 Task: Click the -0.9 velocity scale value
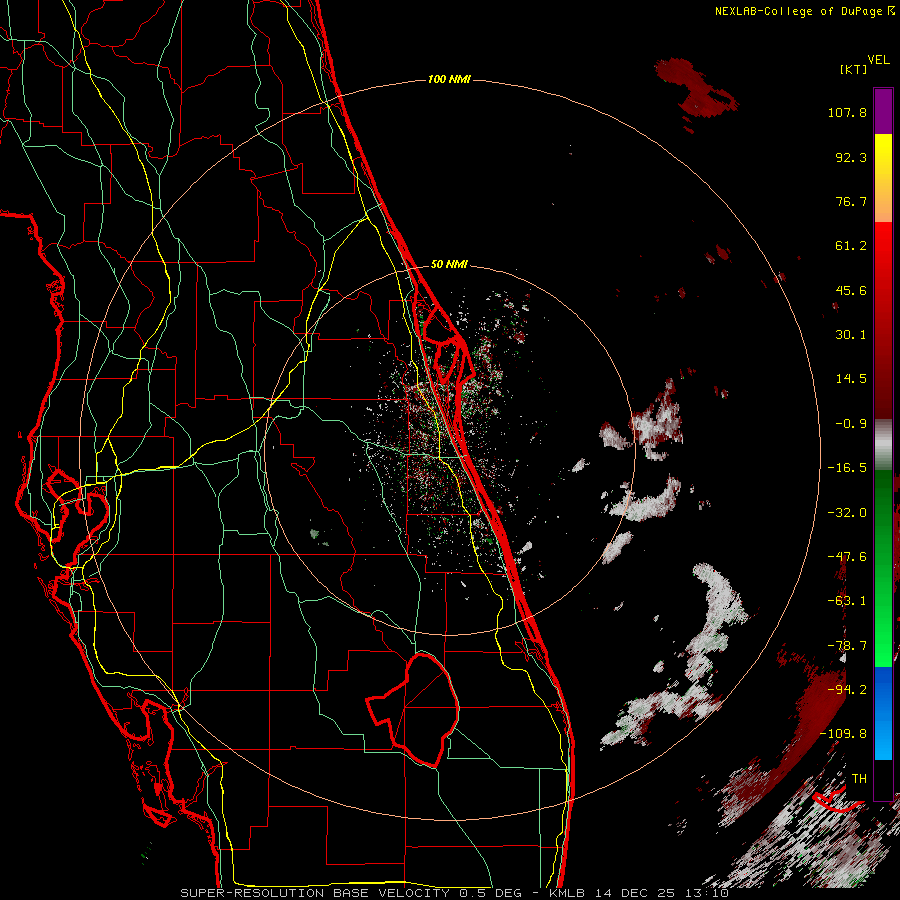pyautogui.click(x=851, y=424)
